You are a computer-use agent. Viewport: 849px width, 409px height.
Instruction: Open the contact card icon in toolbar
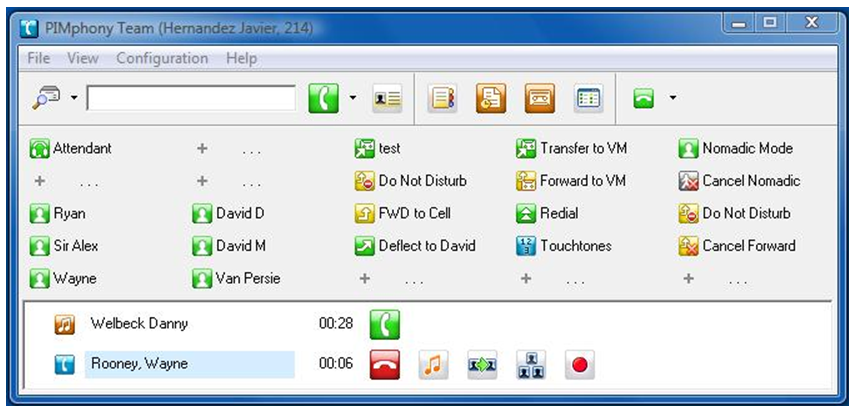[387, 98]
